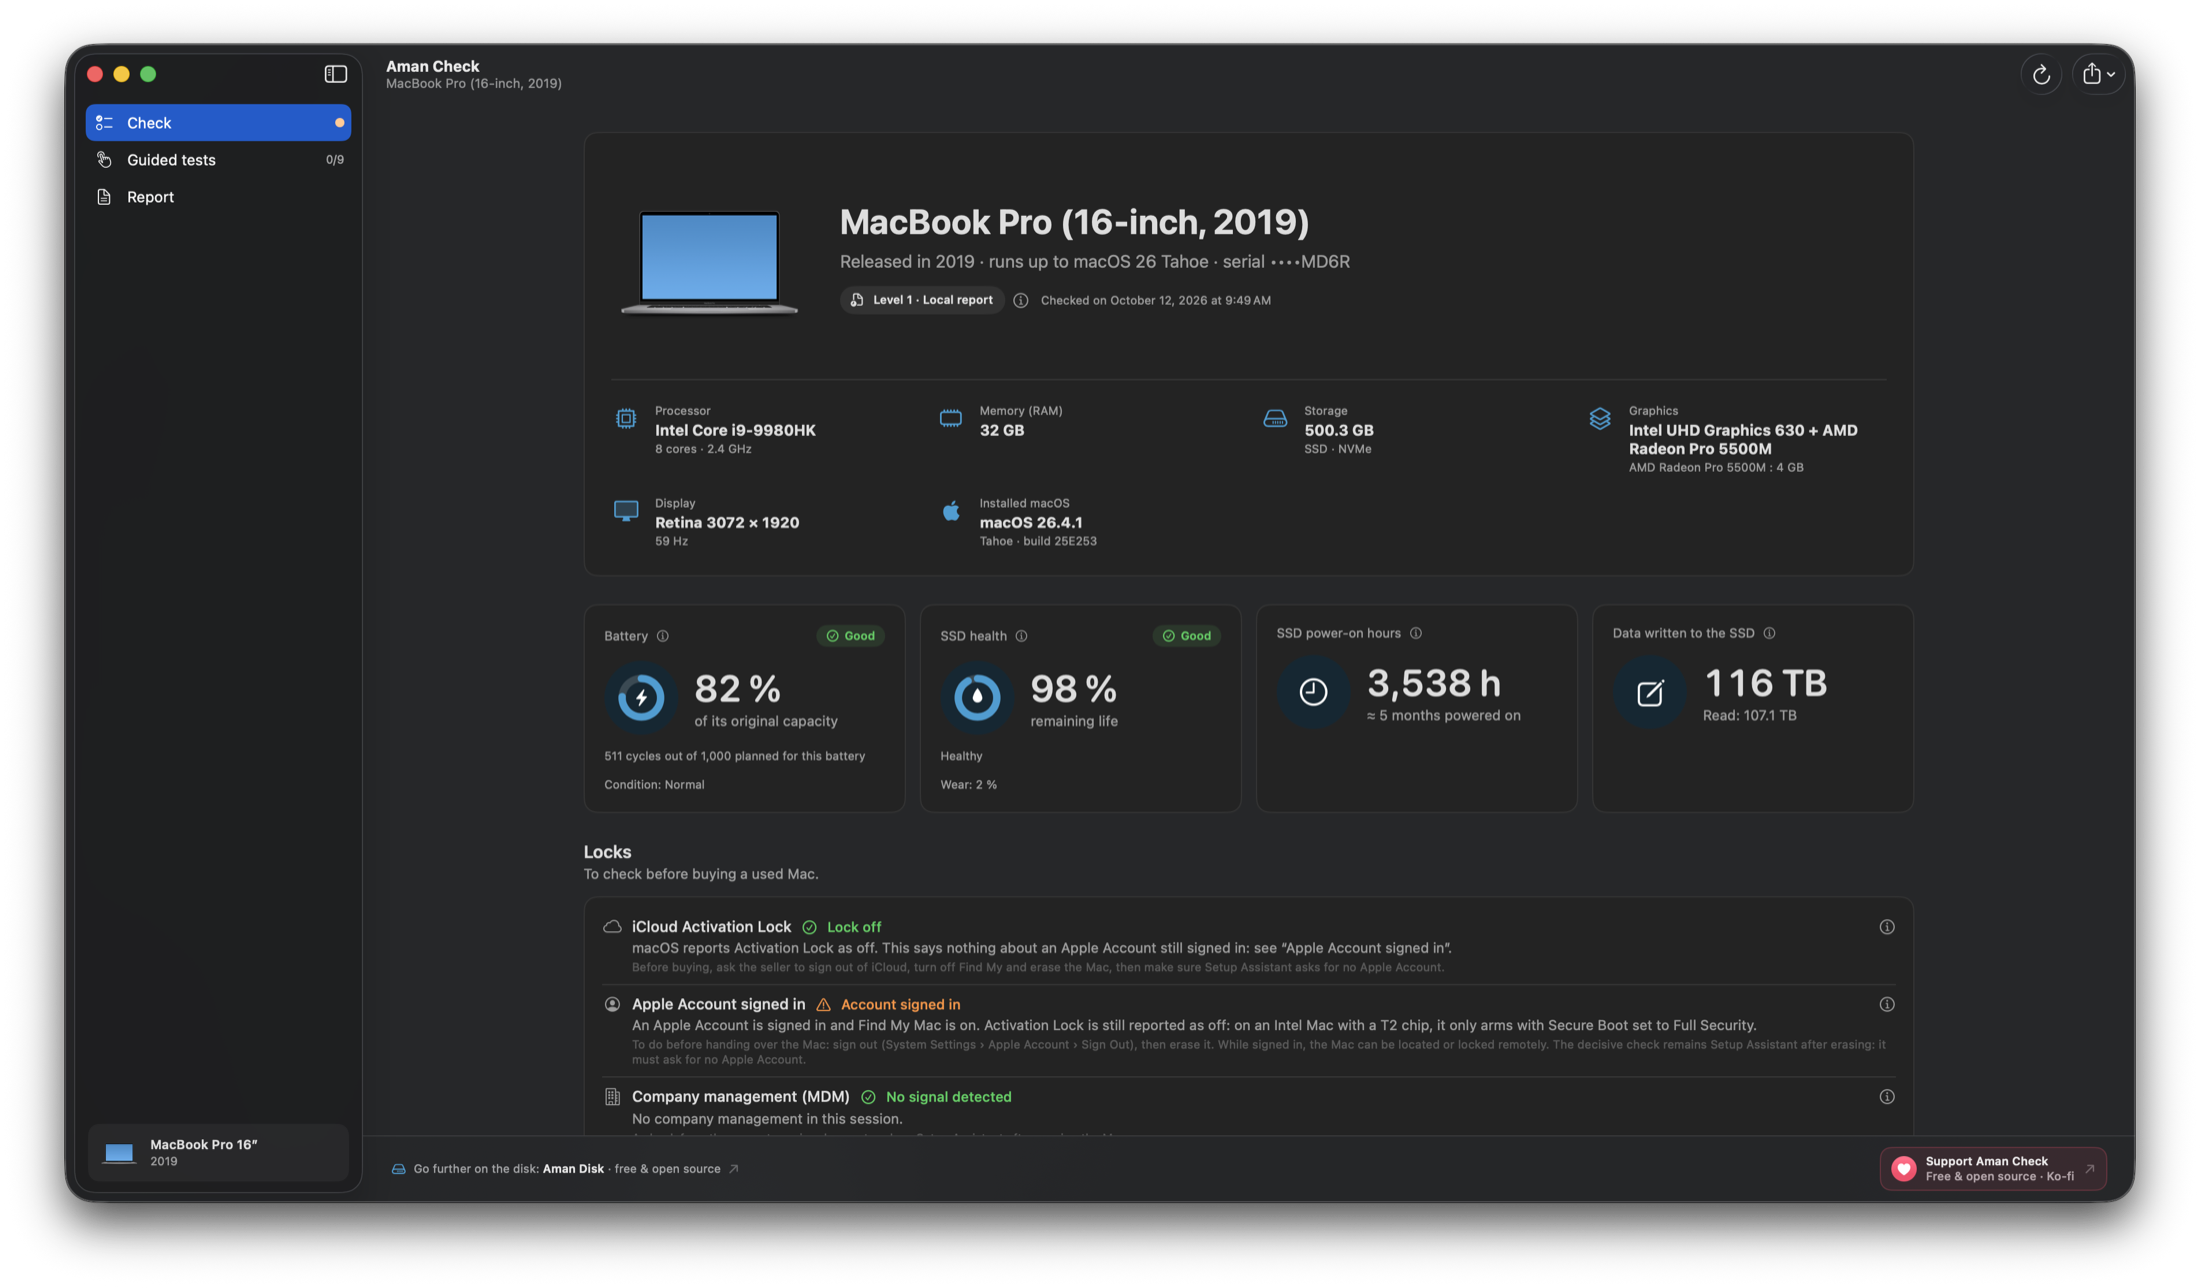Click the Storage drive icon
The image size is (2200, 1288).
coord(1275,419)
